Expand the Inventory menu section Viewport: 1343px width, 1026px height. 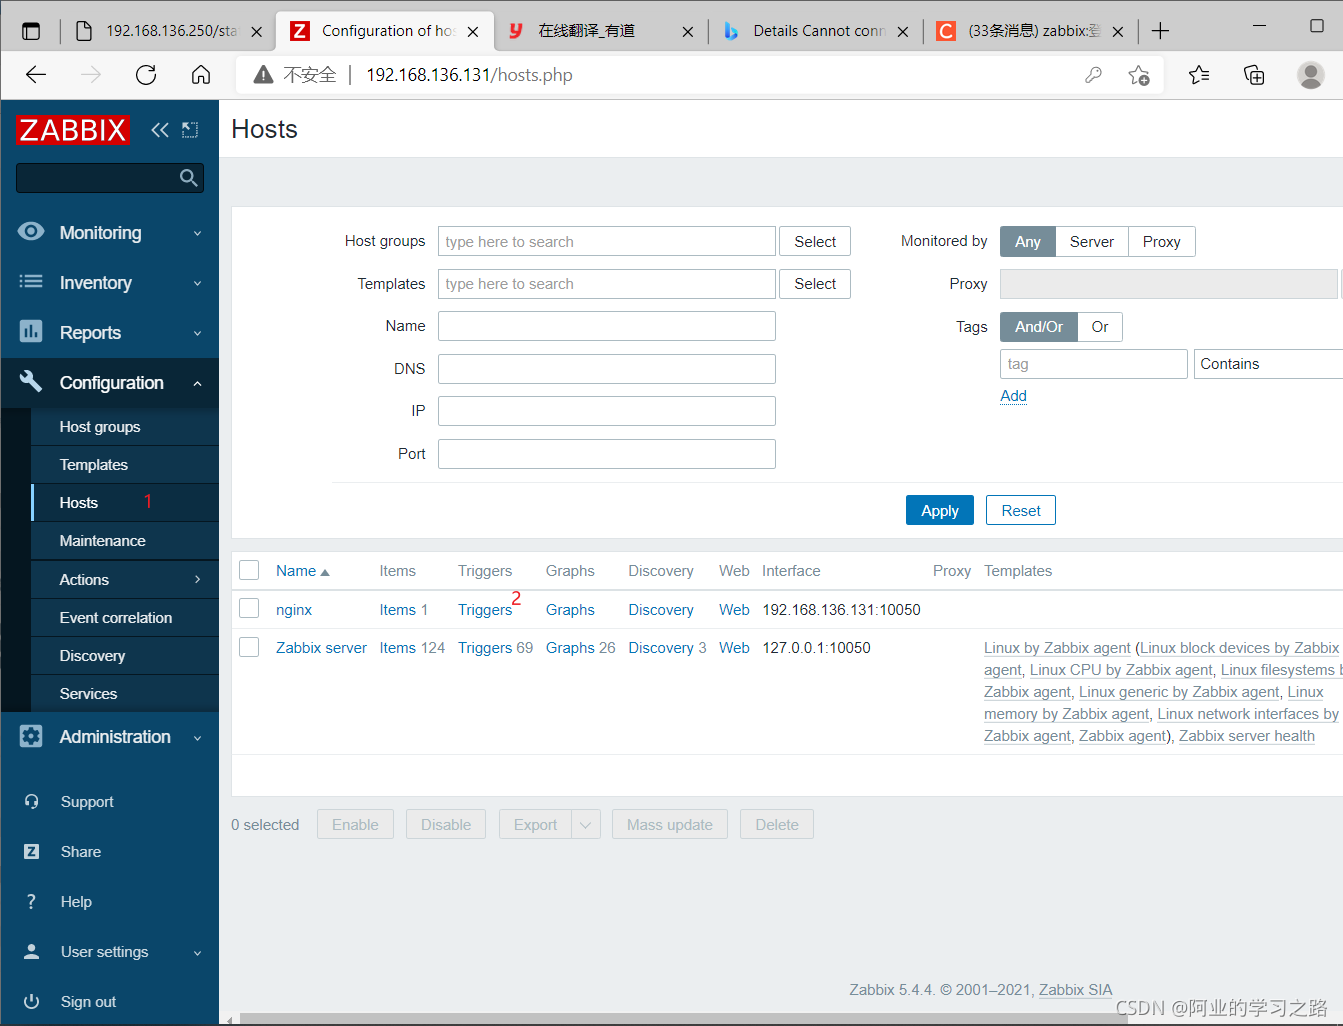point(197,283)
